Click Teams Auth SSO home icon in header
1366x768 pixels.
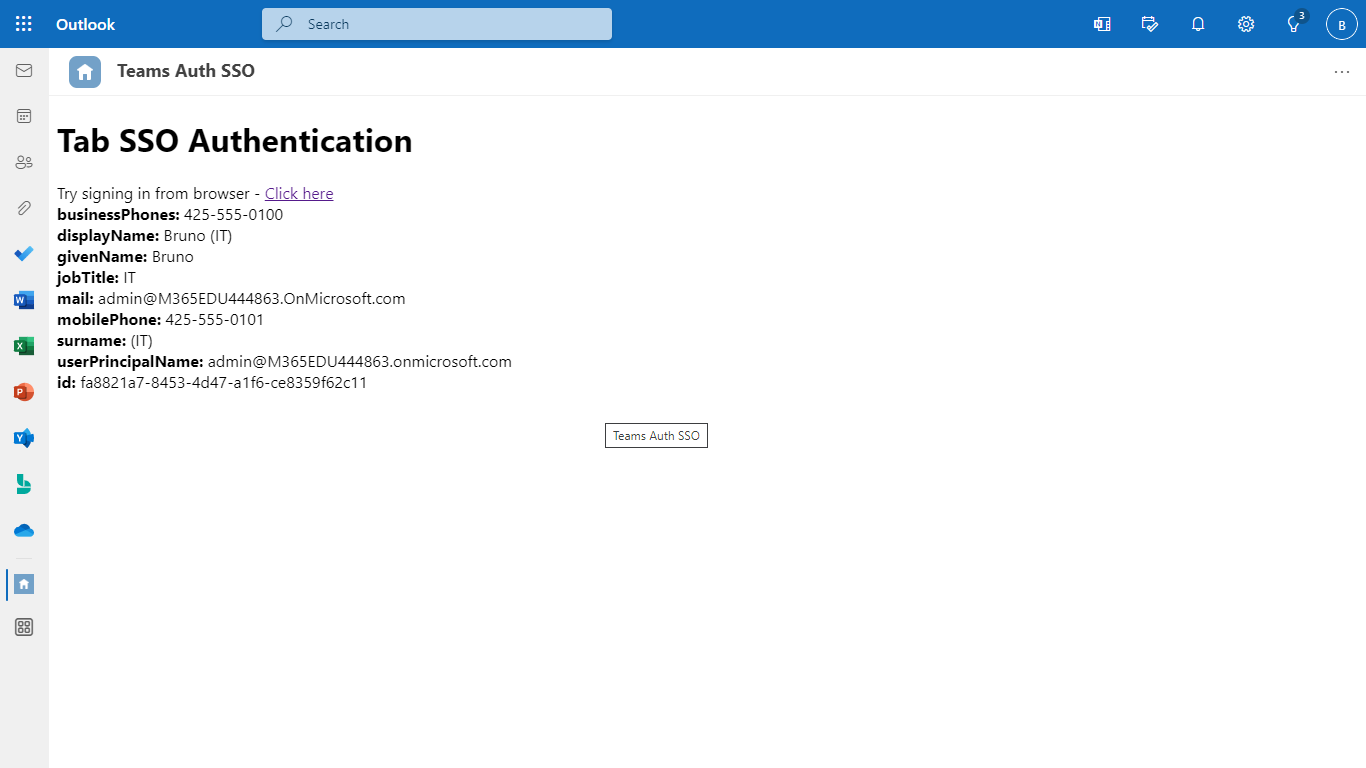85,72
